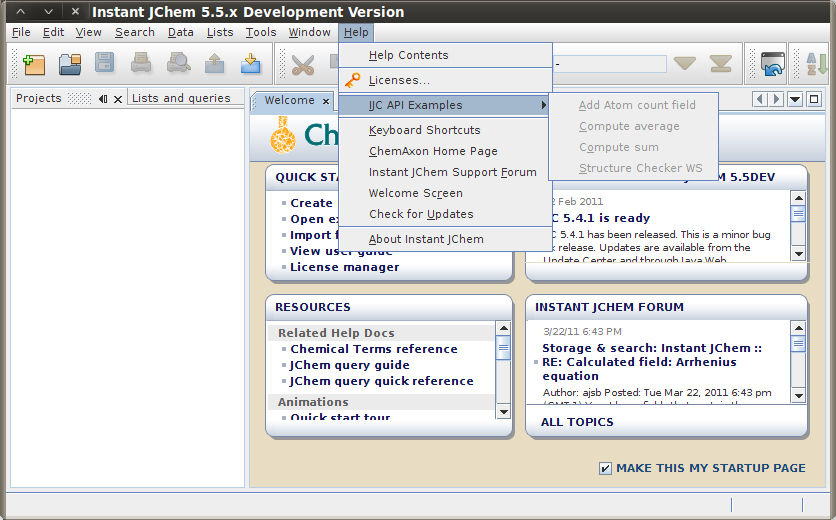This screenshot has height=520, width=836.
Task: Select Keyboard Shortcuts from Help menu
Action: 424,130
